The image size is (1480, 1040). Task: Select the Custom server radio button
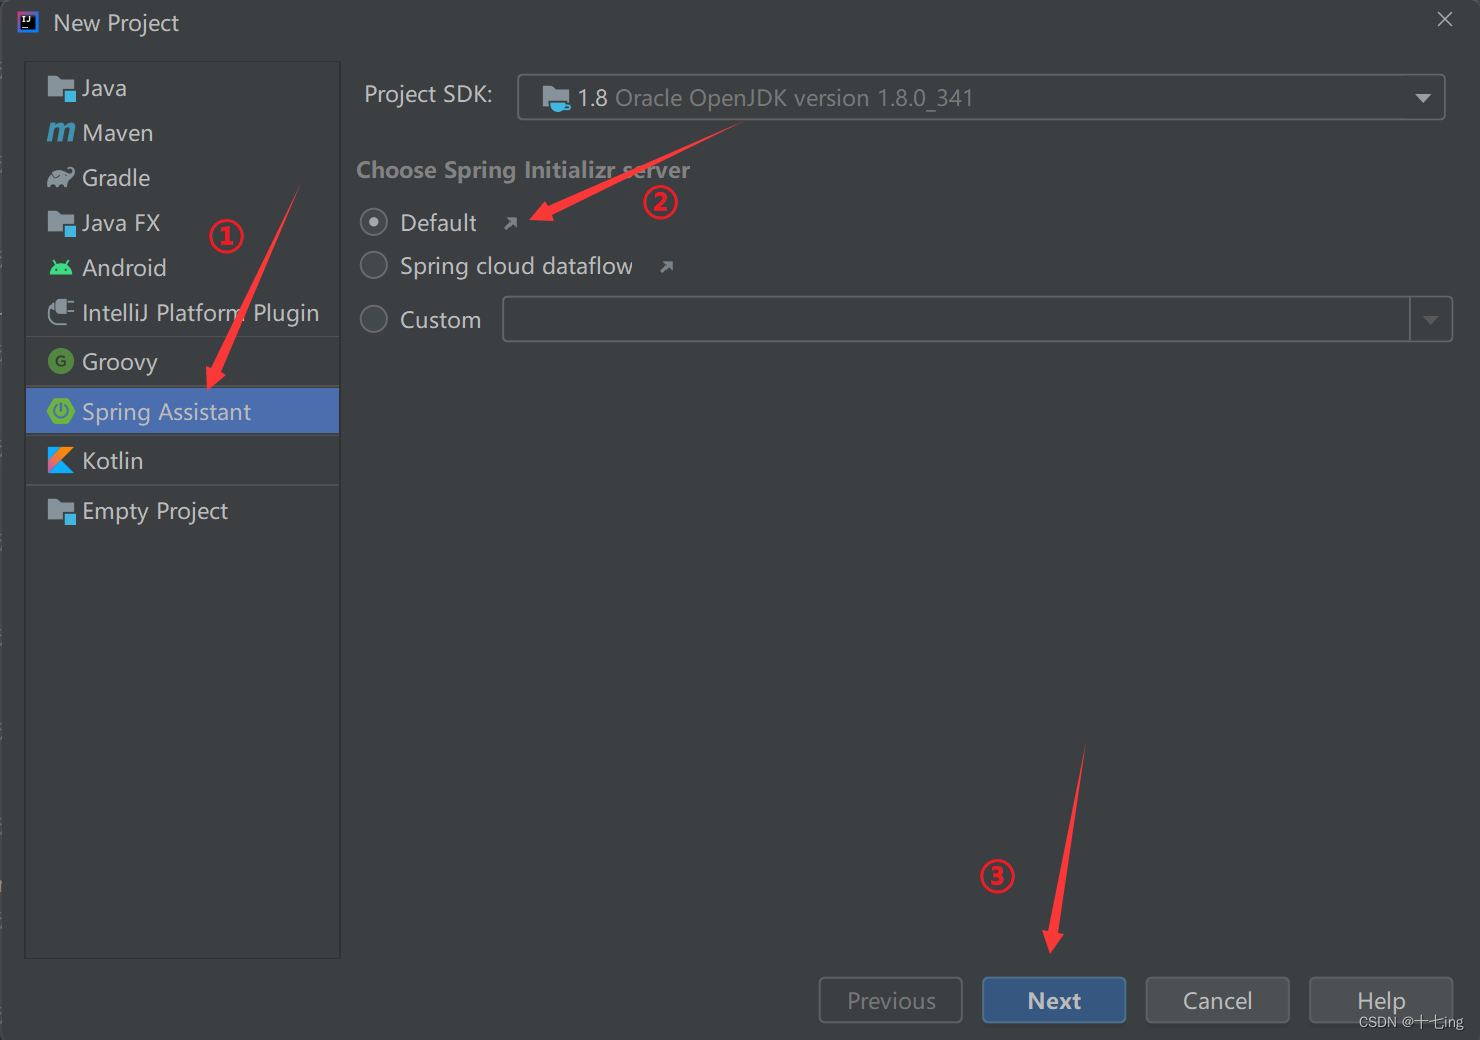[374, 319]
